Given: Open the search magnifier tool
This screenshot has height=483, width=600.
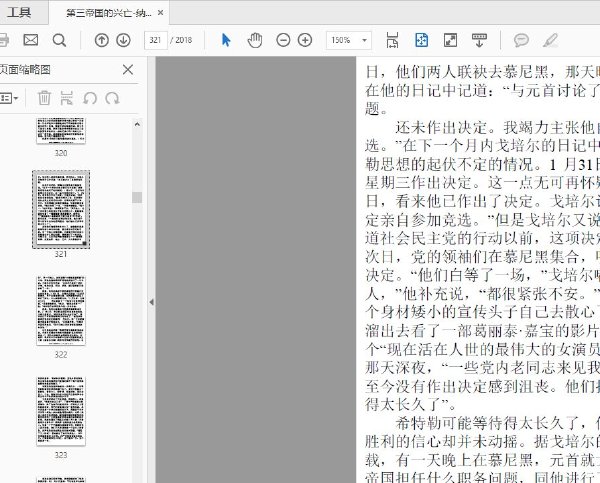Looking at the screenshot, I should coord(59,40).
